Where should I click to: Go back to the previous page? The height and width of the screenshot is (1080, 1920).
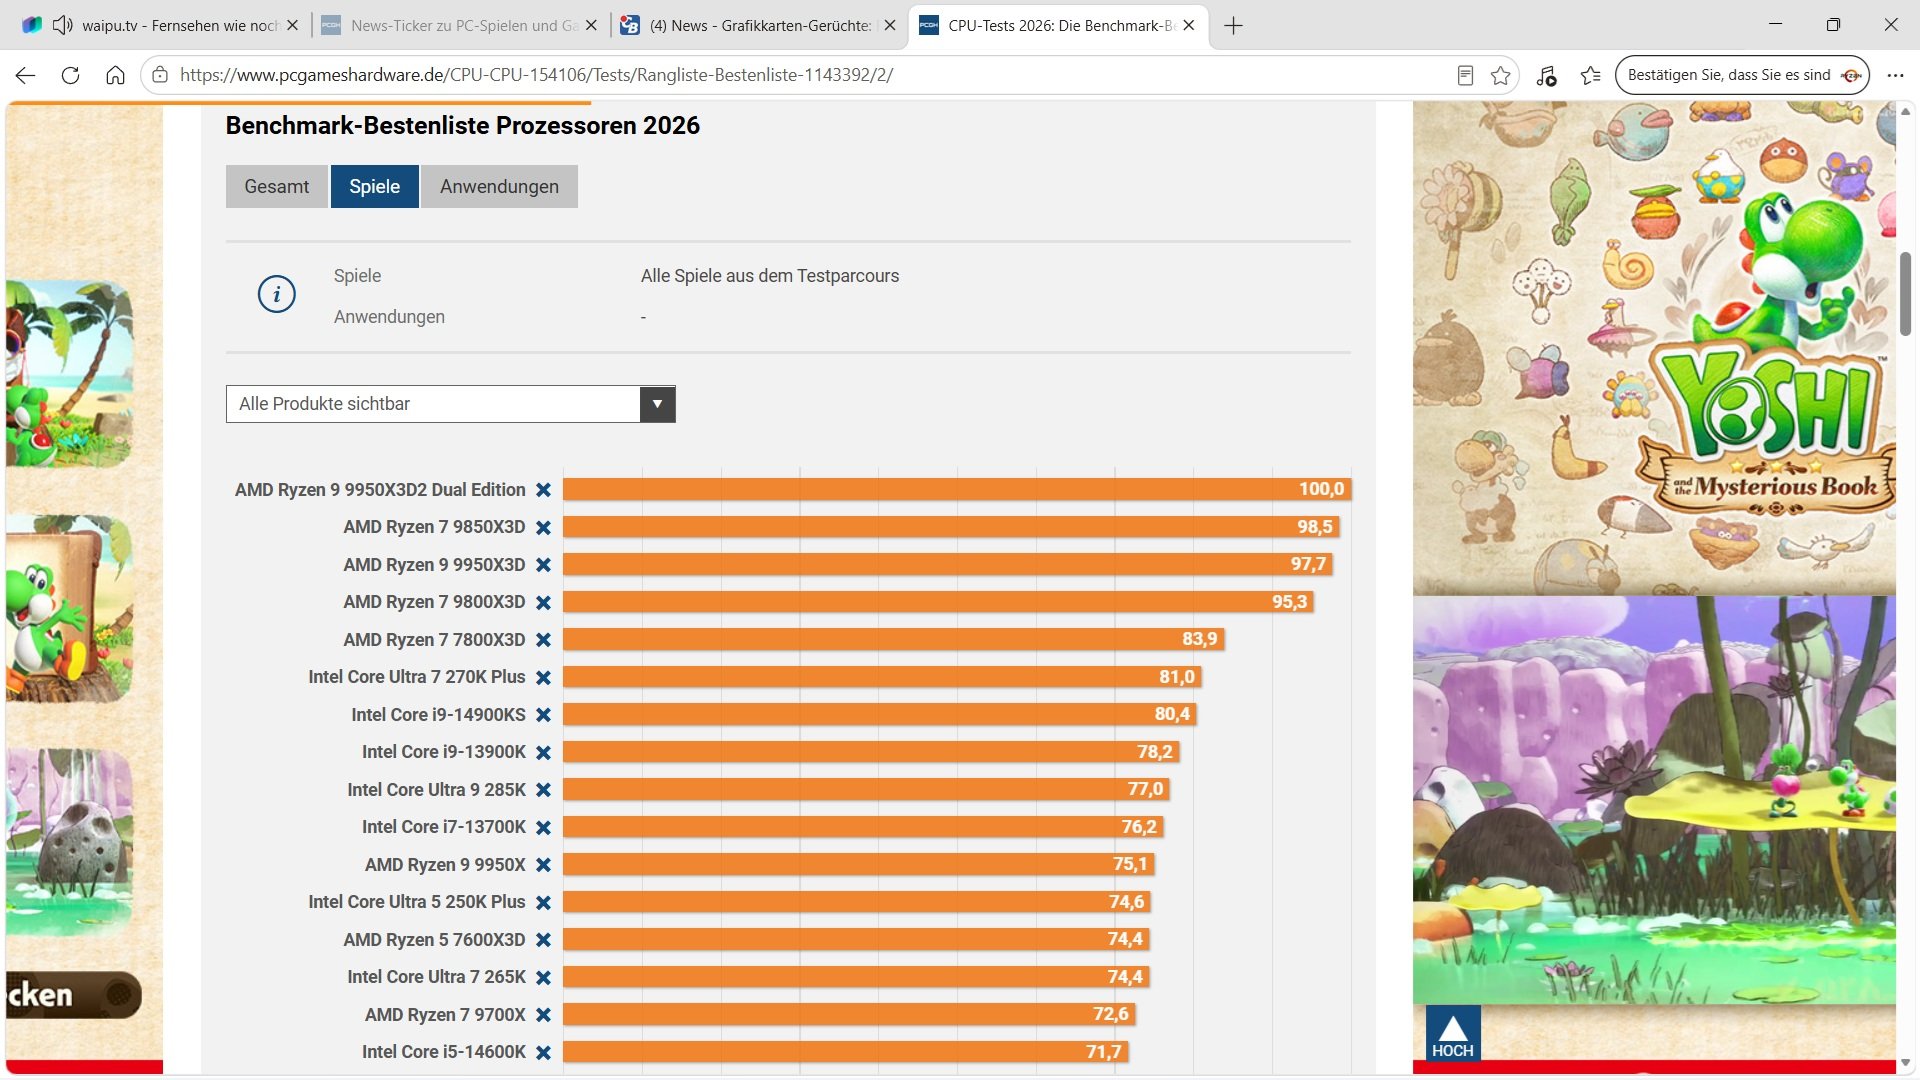pos(26,75)
